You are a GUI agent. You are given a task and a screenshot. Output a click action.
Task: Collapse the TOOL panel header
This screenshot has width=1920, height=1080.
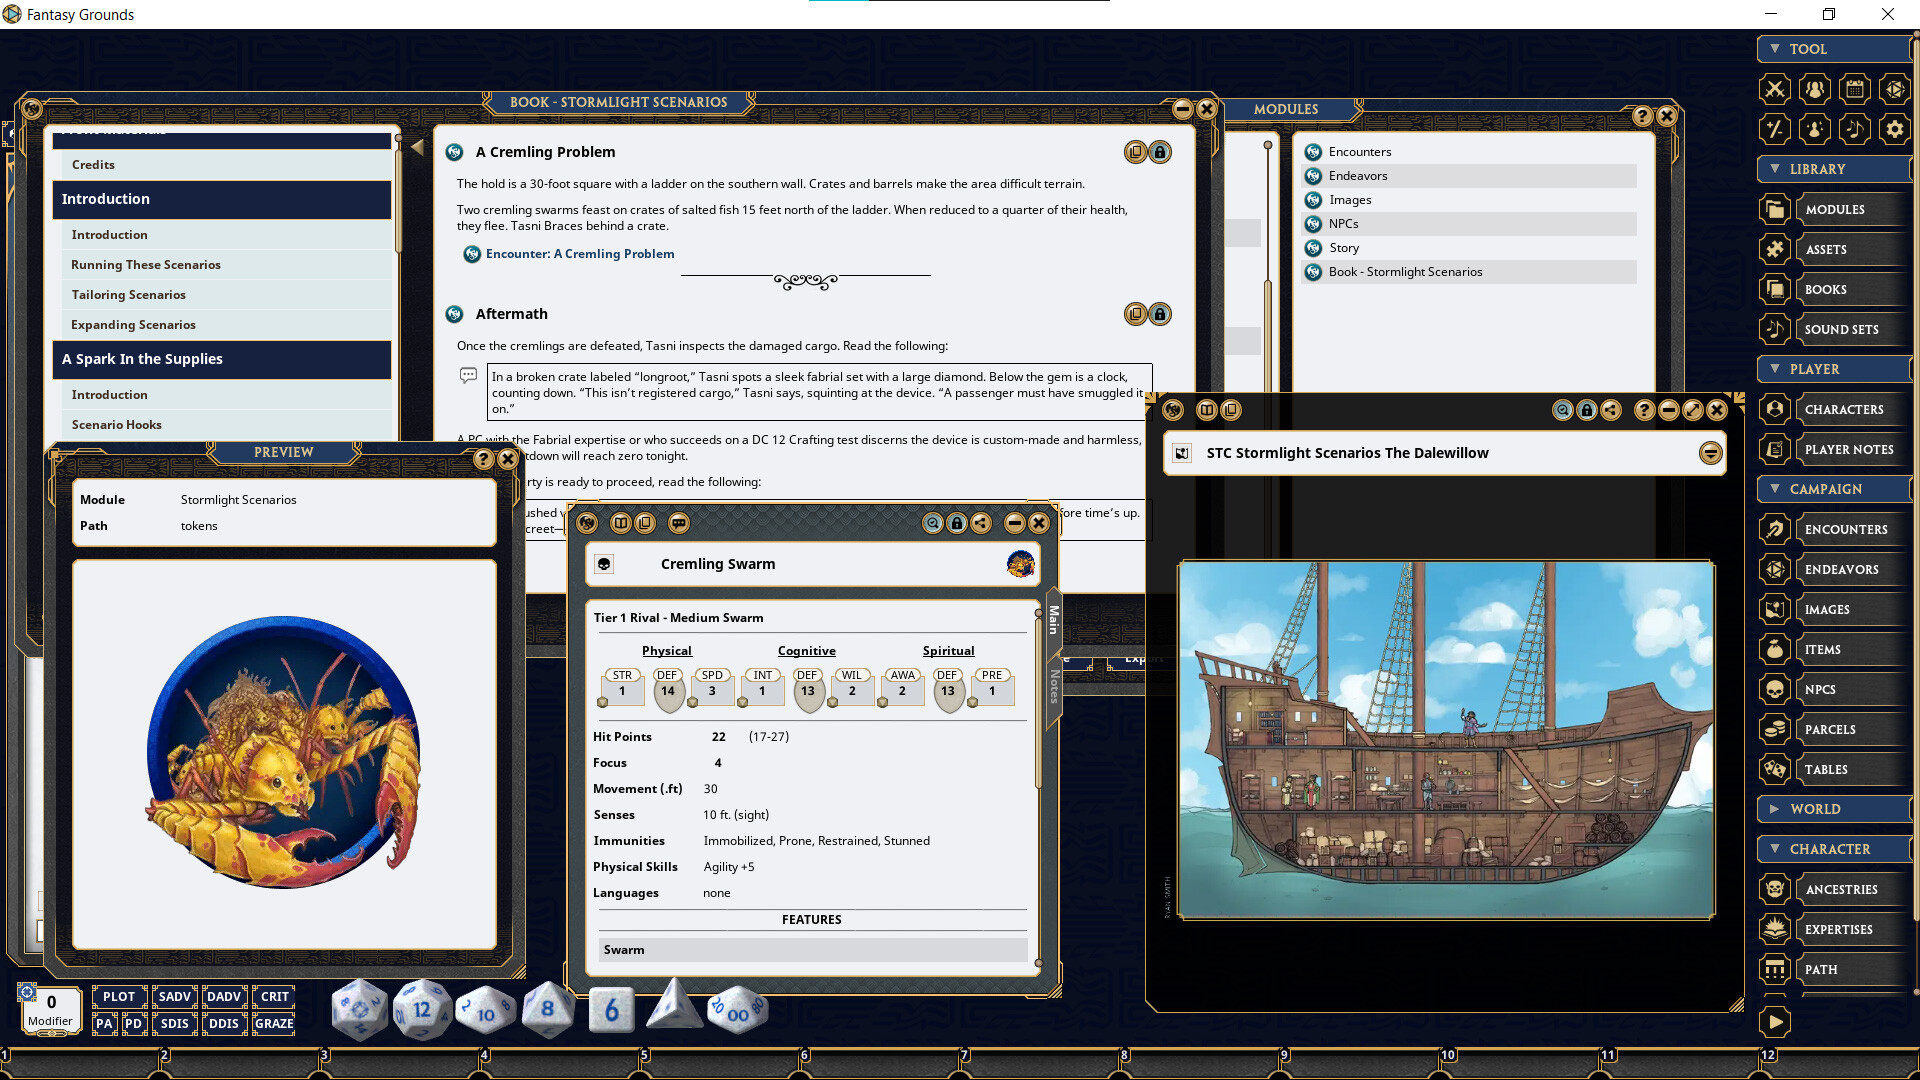click(x=1777, y=48)
